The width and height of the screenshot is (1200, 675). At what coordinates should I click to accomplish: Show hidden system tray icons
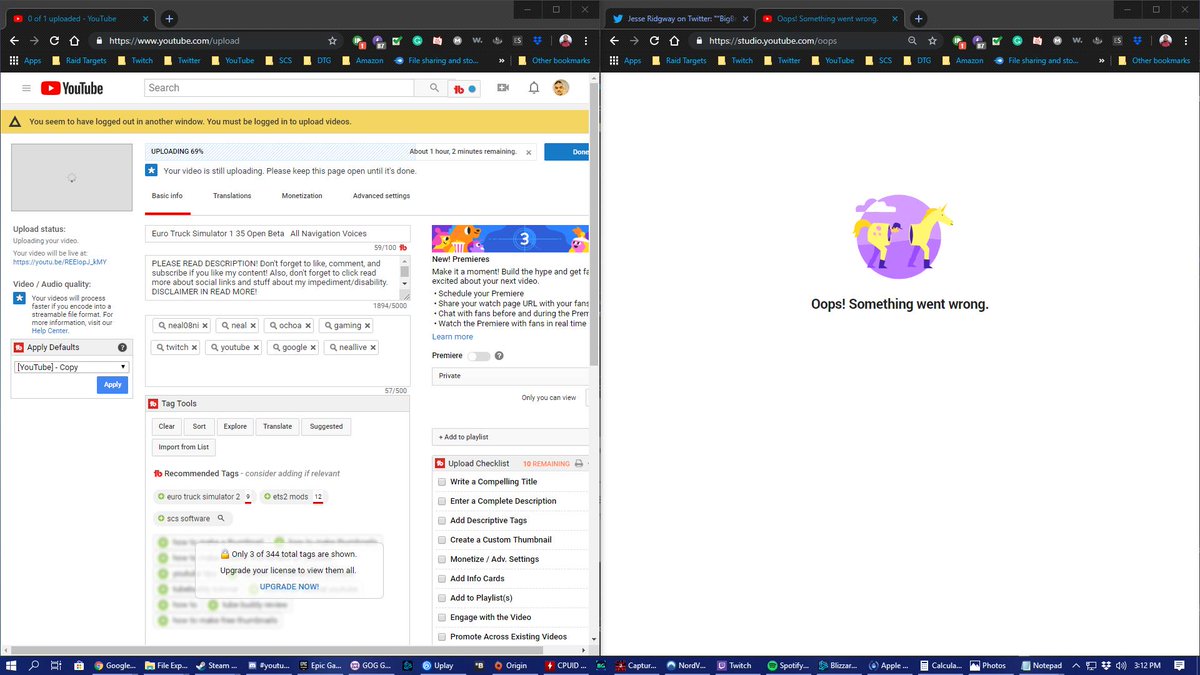(1078, 665)
